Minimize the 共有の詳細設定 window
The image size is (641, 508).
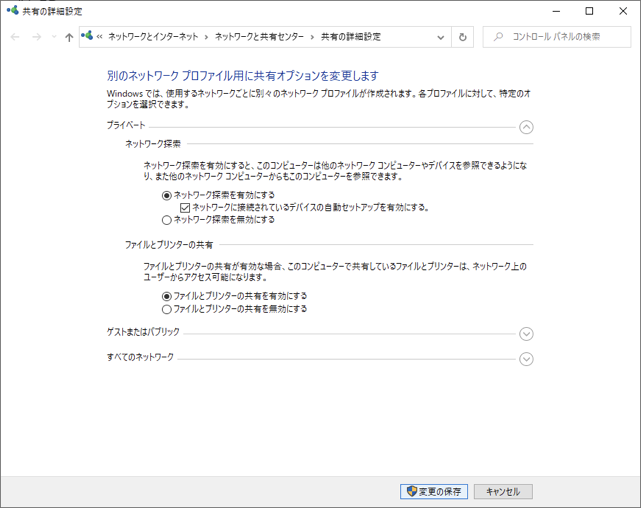(x=556, y=11)
